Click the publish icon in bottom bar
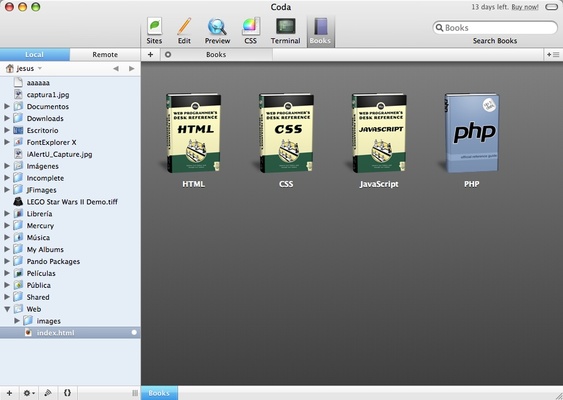Screen dimensions: 563x400 [48, 393]
